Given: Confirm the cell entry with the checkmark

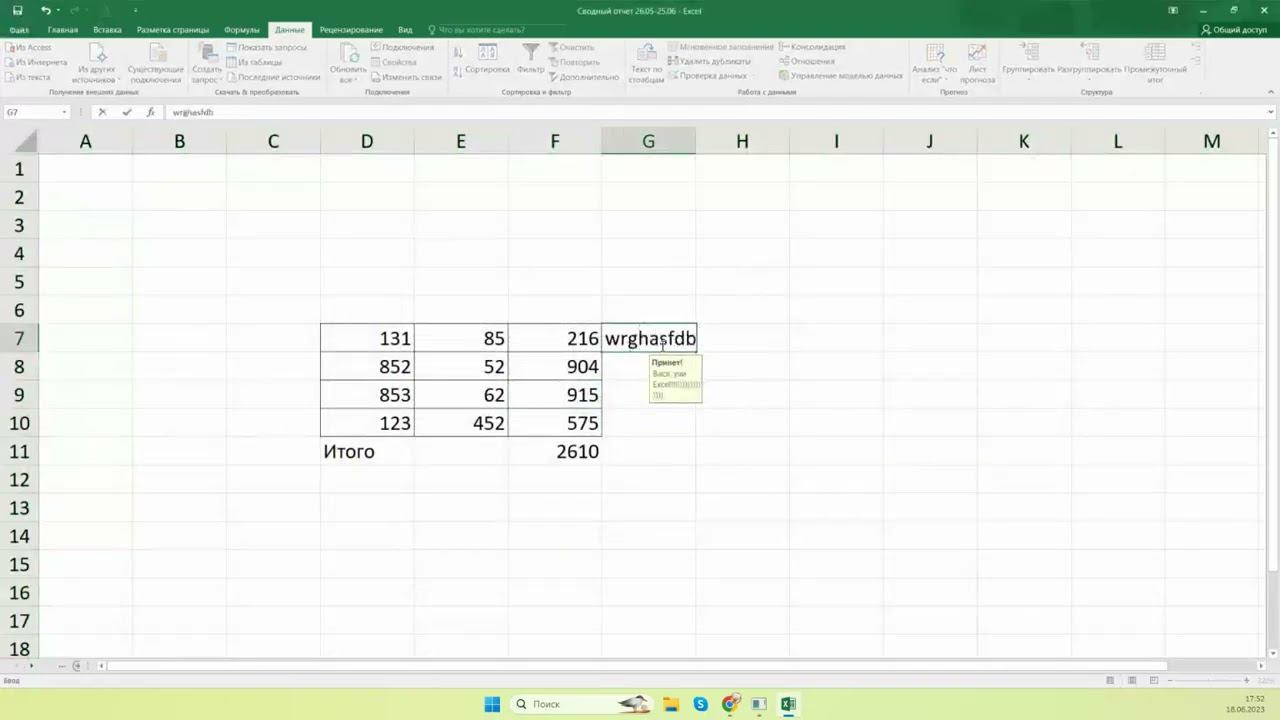Looking at the screenshot, I should click(x=127, y=112).
